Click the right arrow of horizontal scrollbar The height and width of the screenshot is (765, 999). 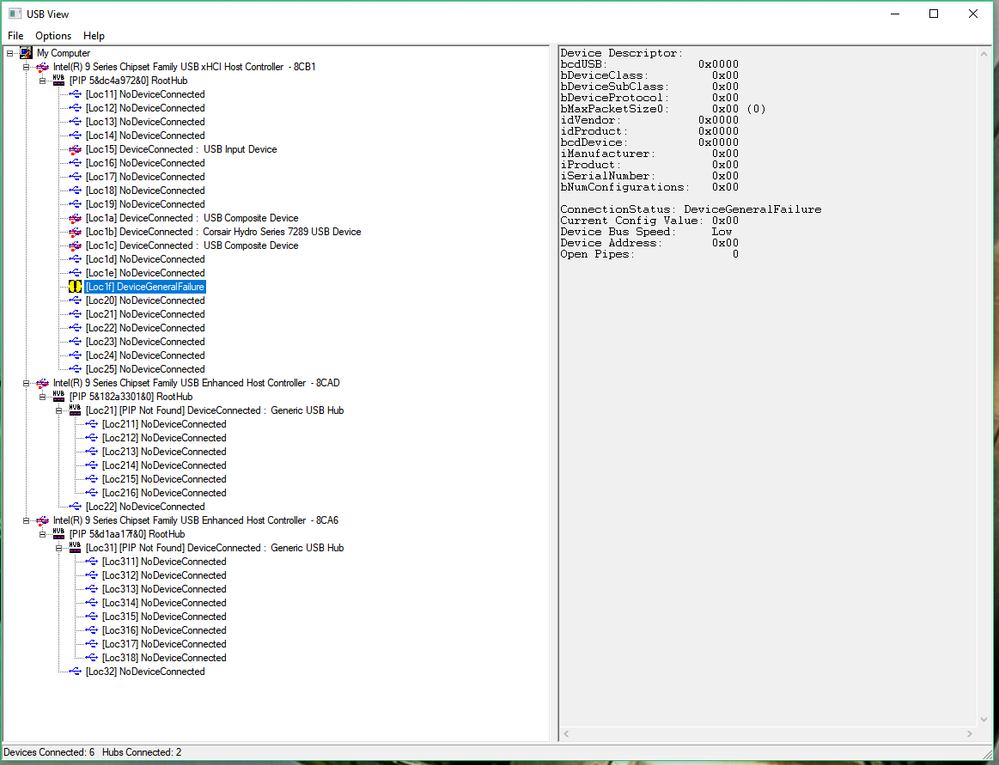click(968, 735)
